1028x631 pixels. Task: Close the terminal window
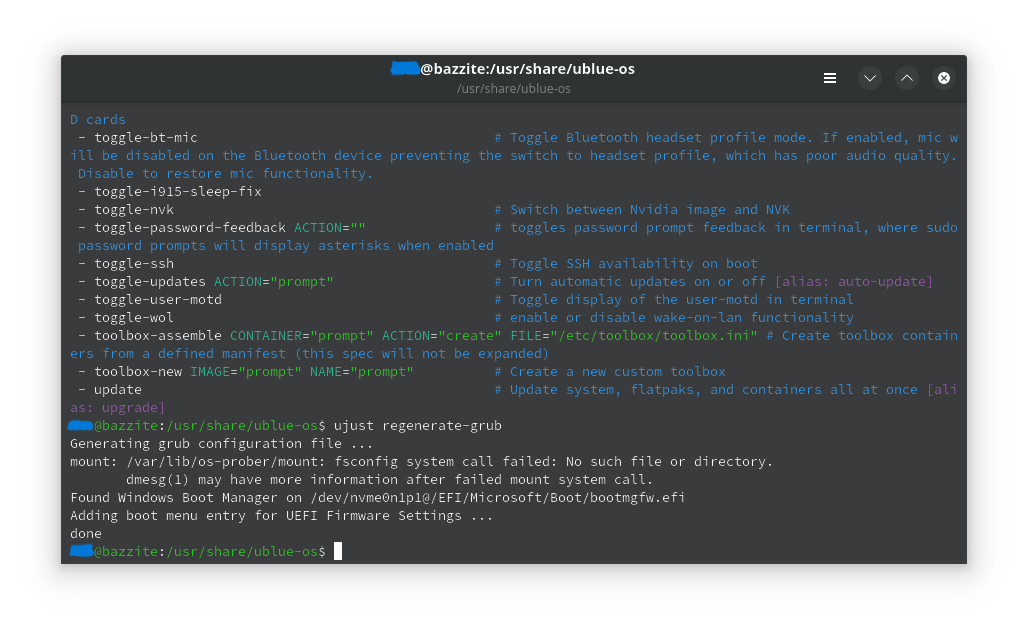click(x=943, y=78)
